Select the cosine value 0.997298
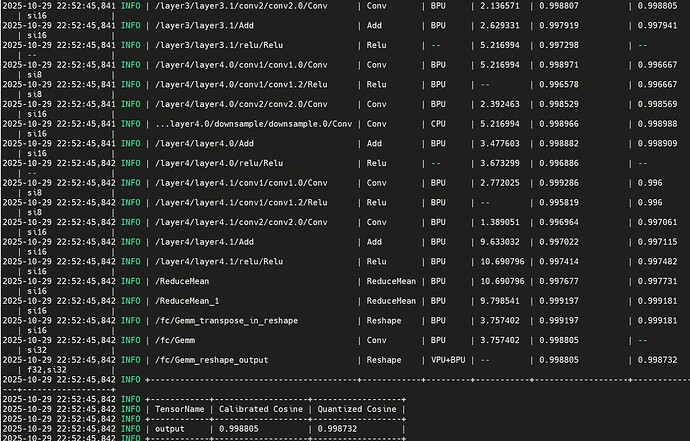This screenshot has height=441, width=690. click(x=559, y=45)
